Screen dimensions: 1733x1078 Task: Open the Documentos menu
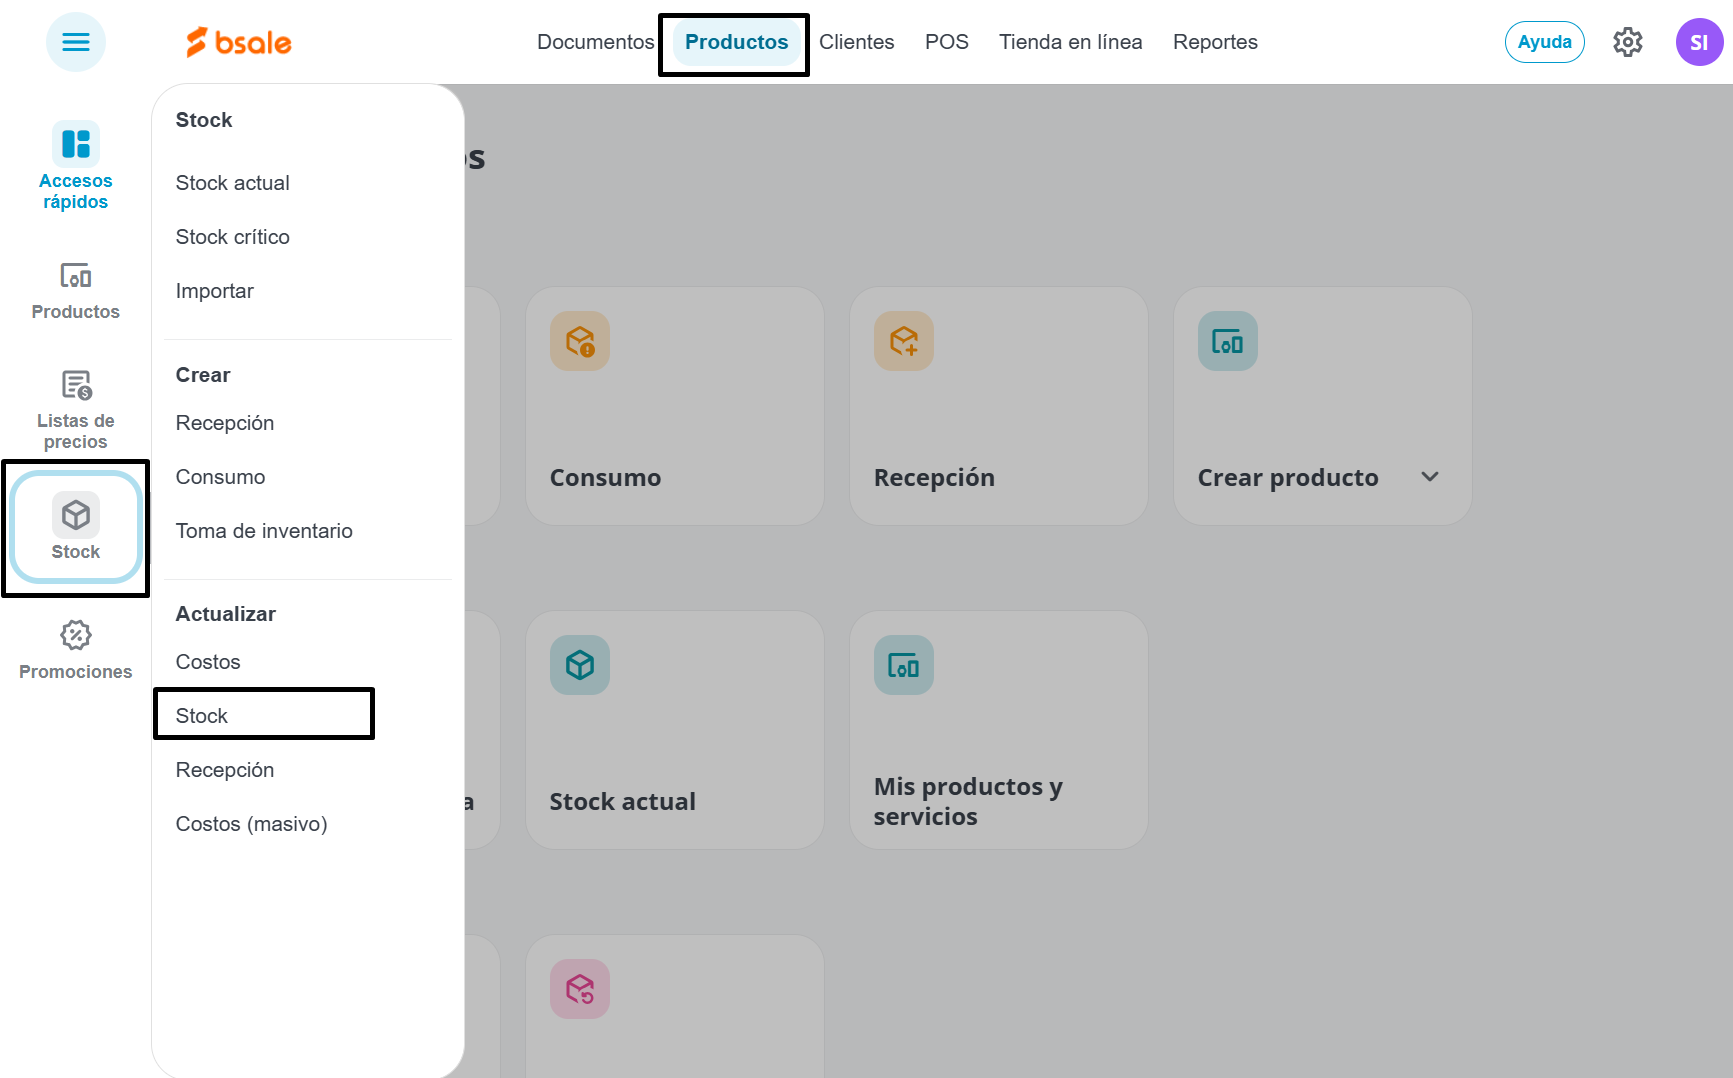596,42
